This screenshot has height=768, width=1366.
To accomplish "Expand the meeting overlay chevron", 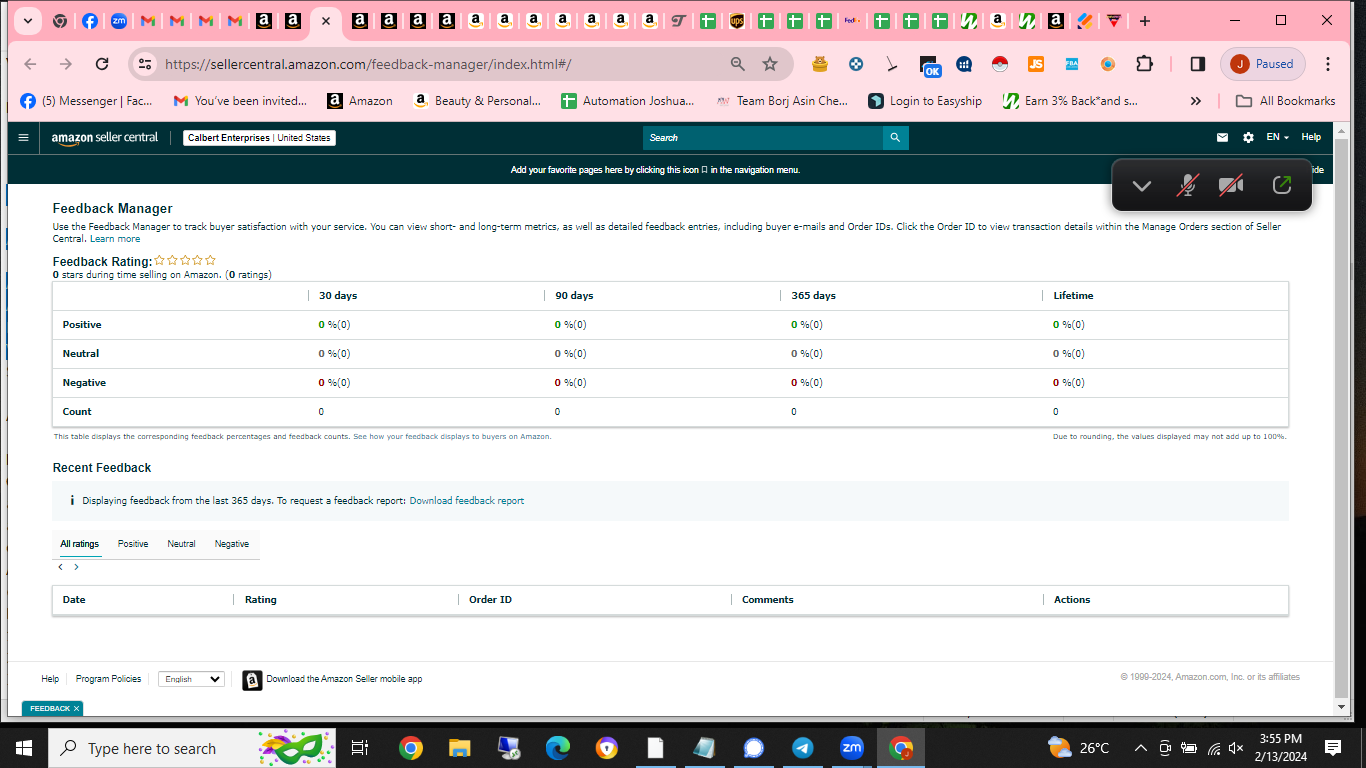I will [x=1141, y=186].
